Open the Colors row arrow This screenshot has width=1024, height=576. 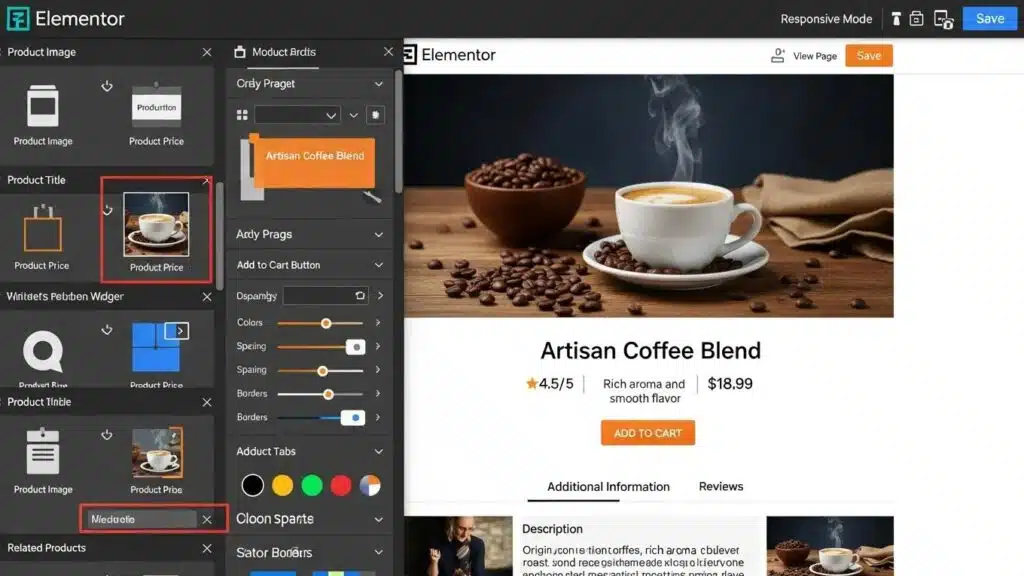click(x=377, y=323)
